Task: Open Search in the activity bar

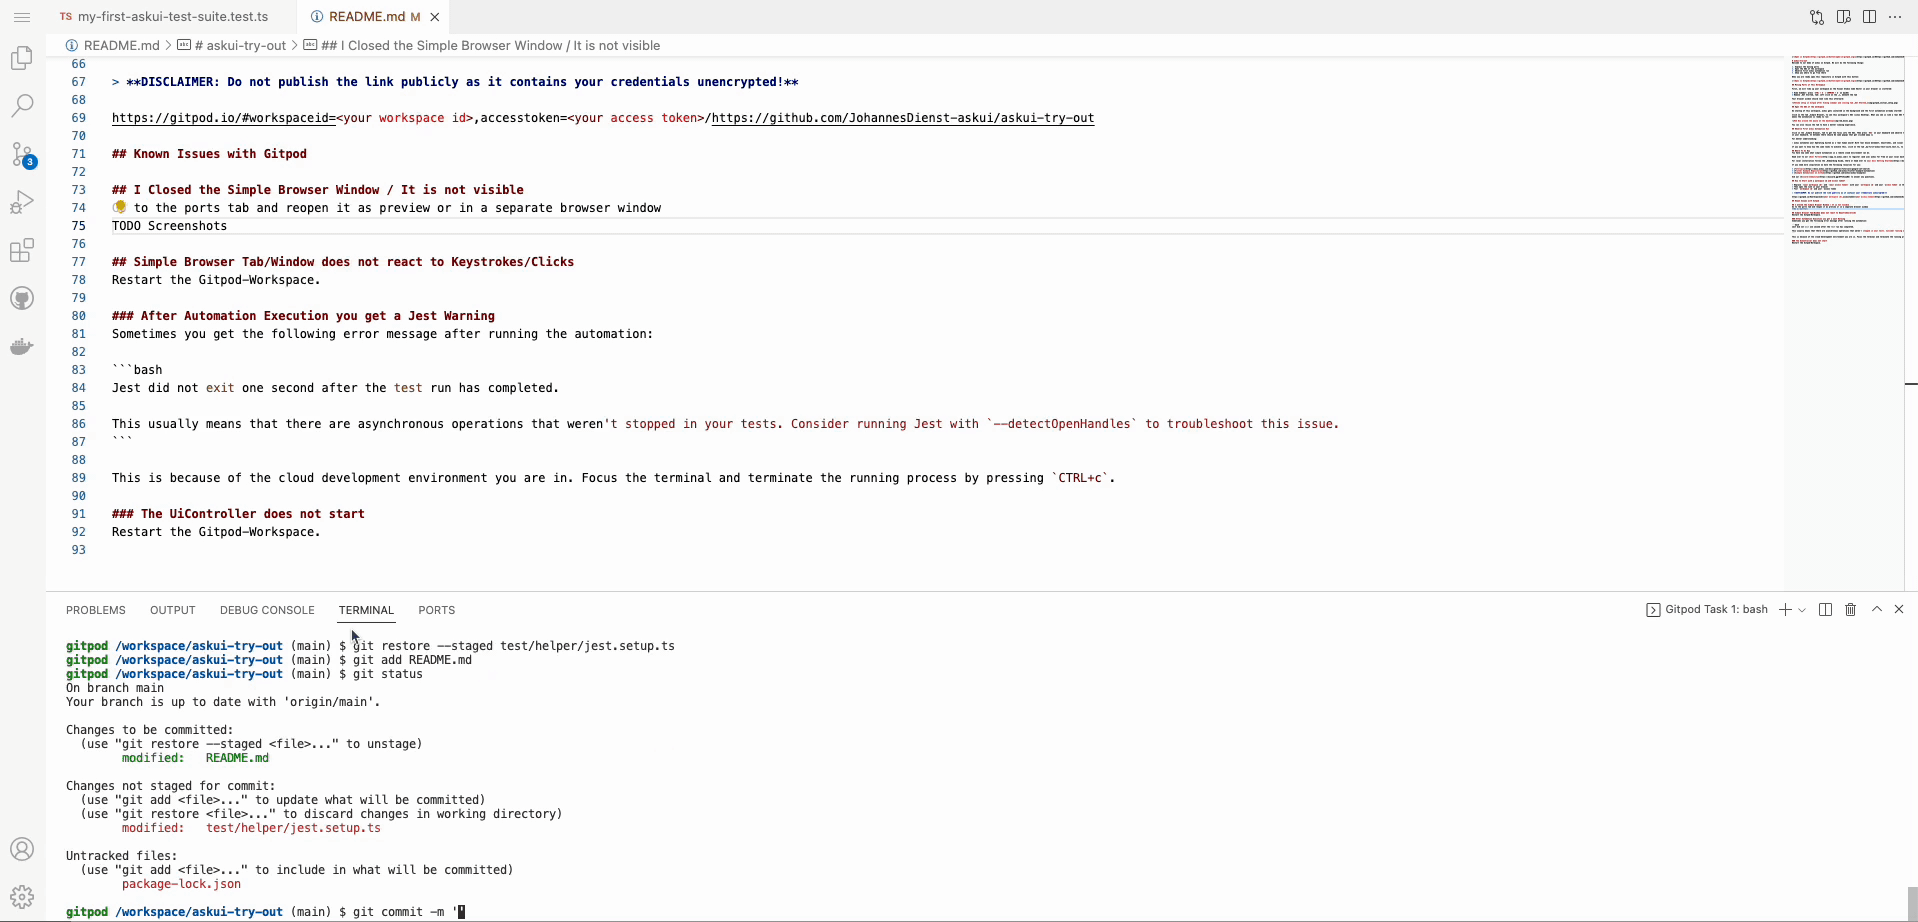Action: click(x=22, y=105)
